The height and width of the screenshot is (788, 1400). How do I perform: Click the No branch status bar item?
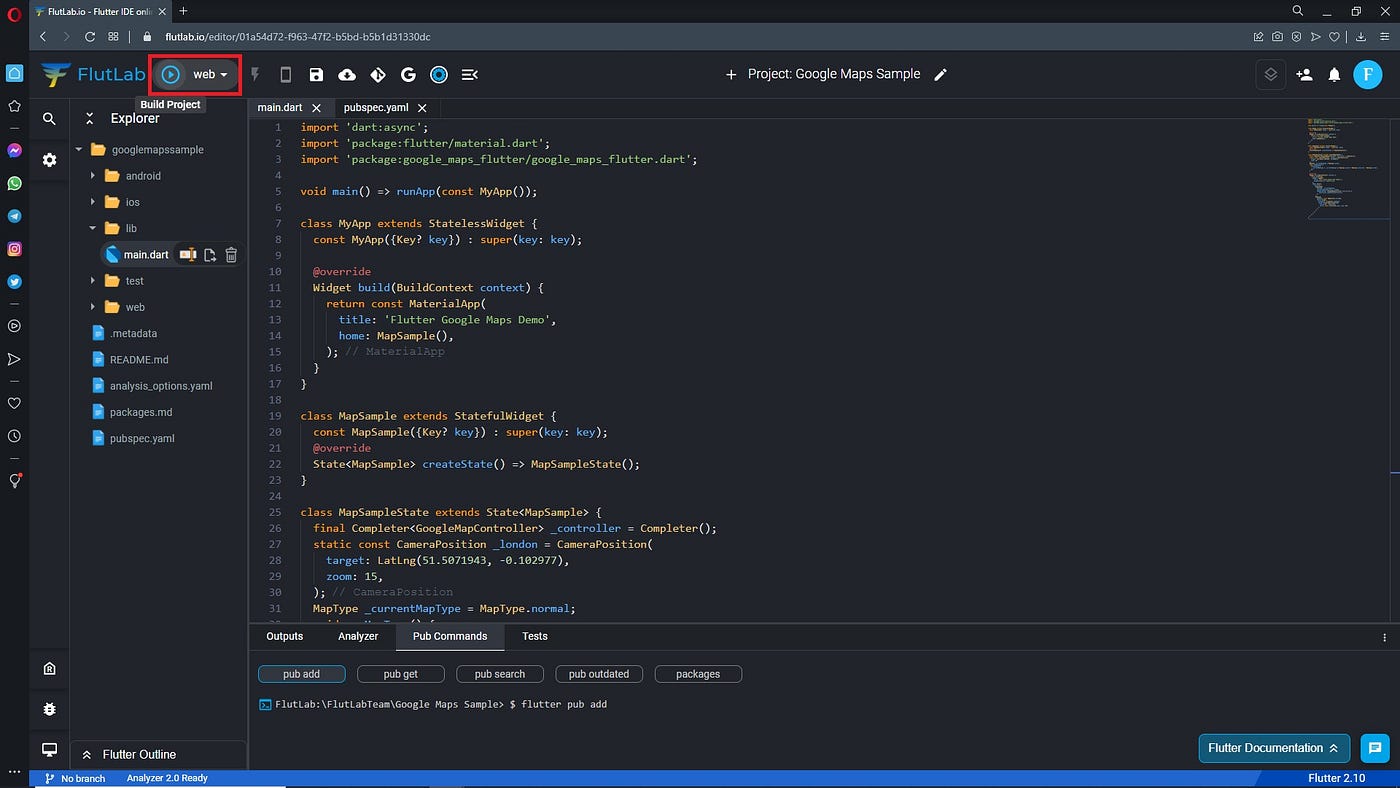(76, 778)
